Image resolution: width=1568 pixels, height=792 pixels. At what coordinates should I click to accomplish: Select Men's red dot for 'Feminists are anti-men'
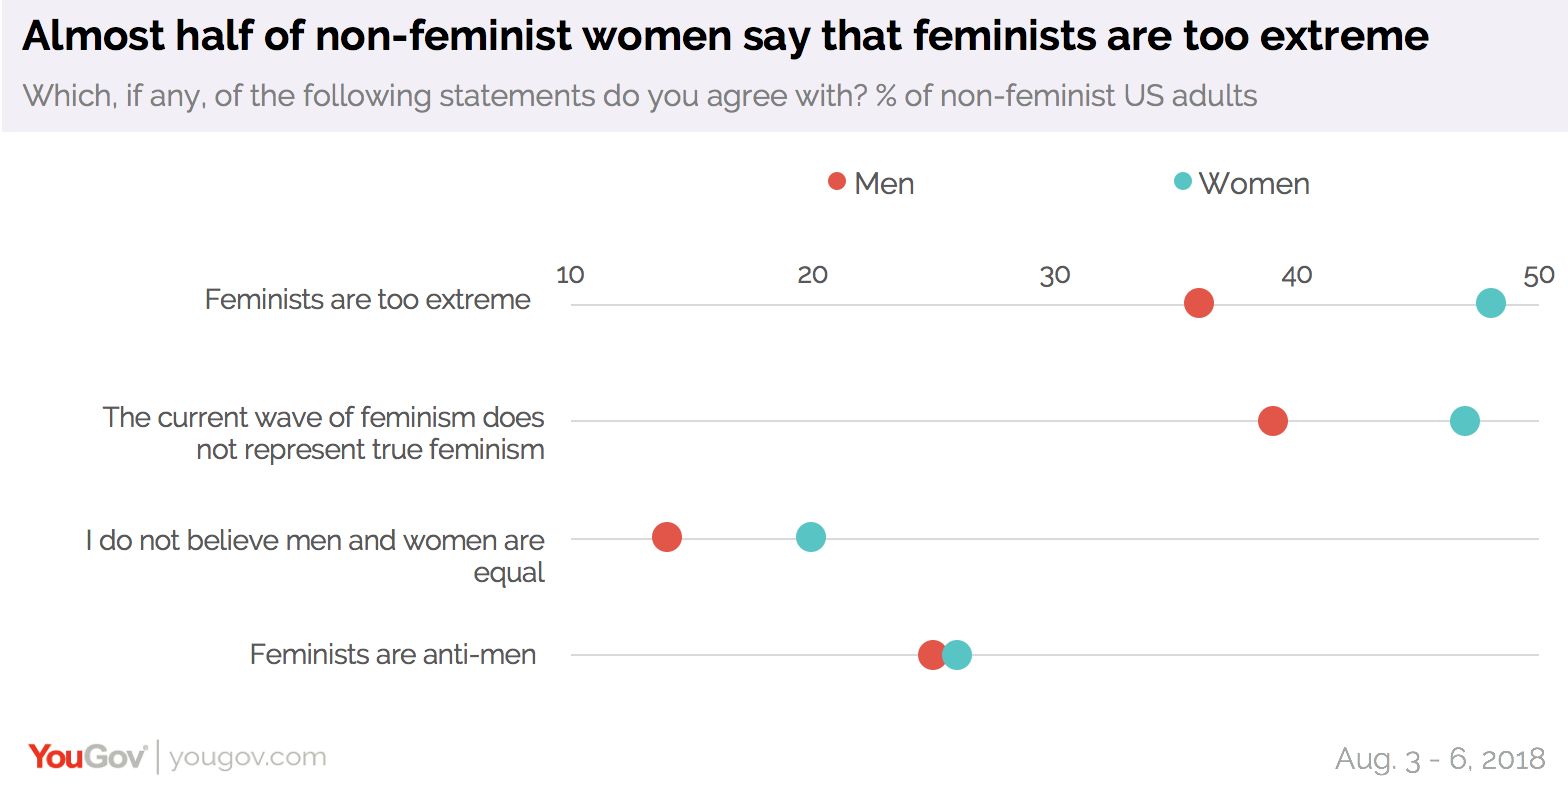(x=930, y=655)
